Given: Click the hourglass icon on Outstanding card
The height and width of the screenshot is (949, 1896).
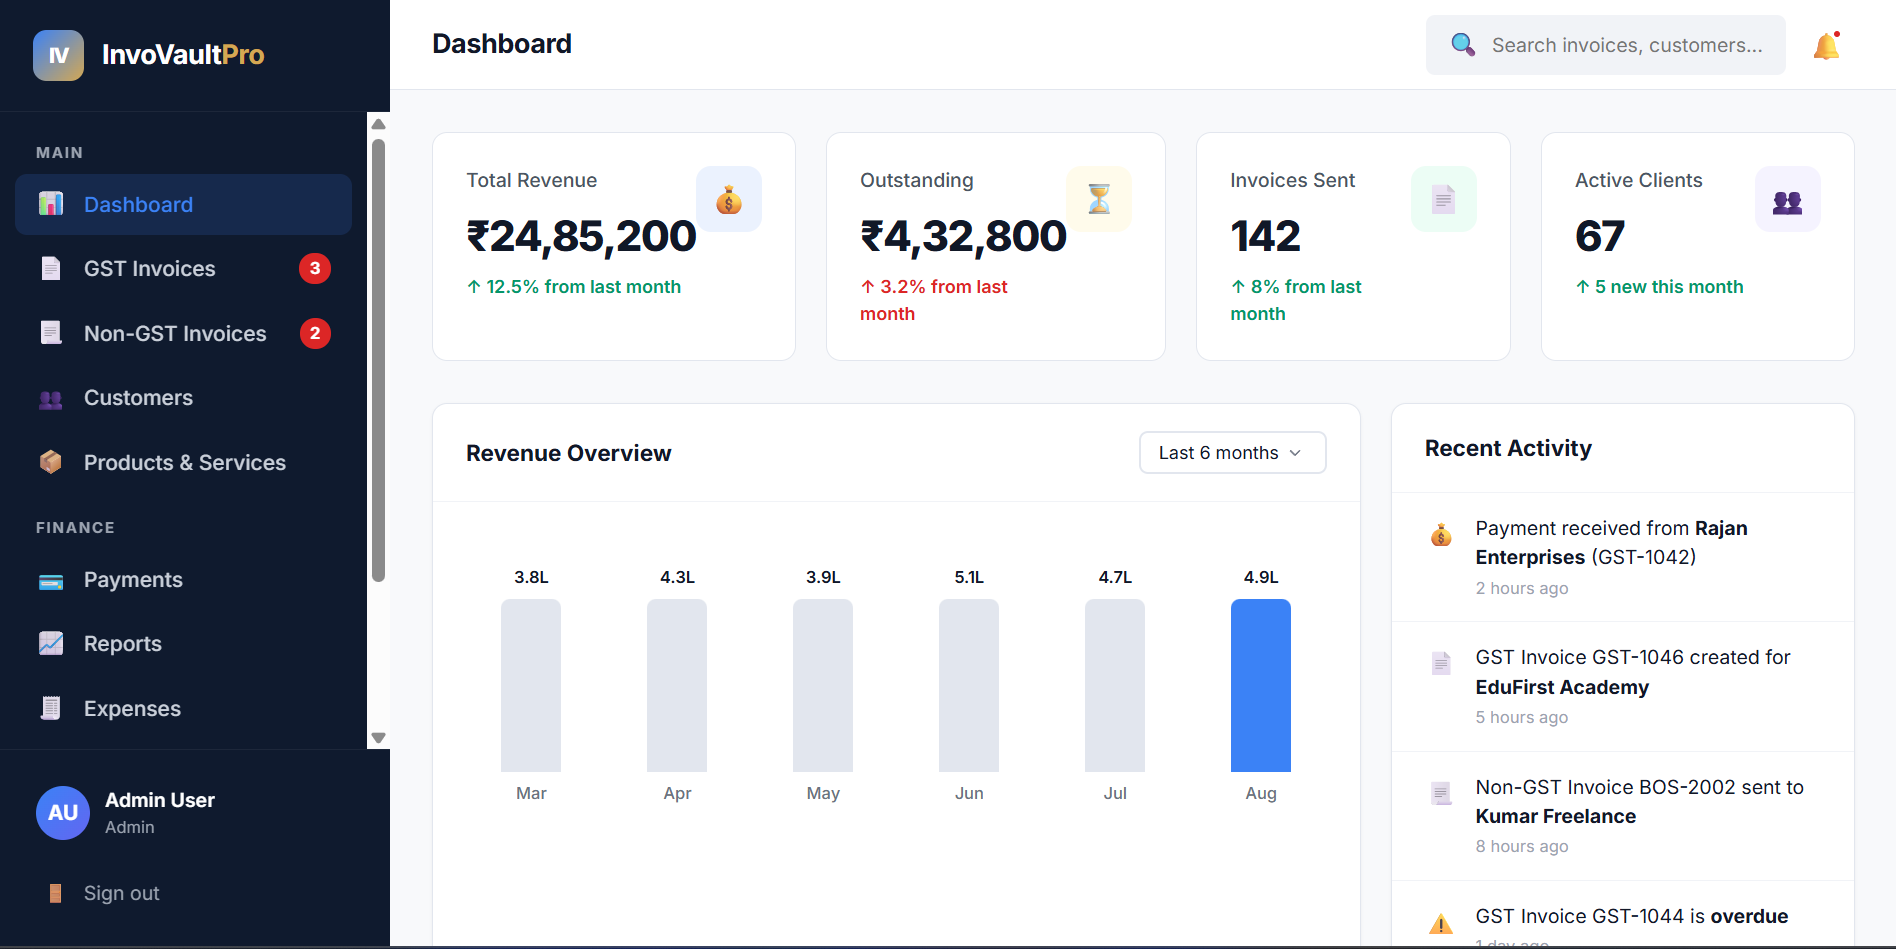Looking at the screenshot, I should 1099,199.
